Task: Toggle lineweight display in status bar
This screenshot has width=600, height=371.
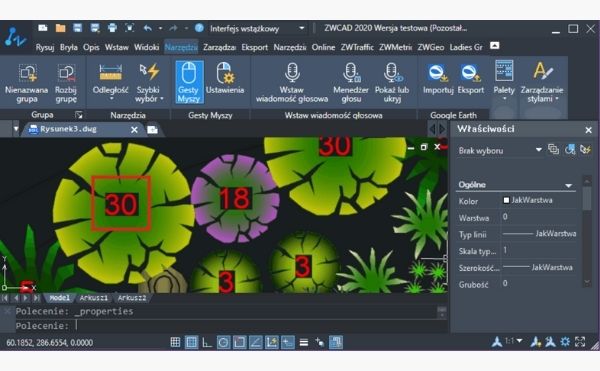Action: (304, 342)
